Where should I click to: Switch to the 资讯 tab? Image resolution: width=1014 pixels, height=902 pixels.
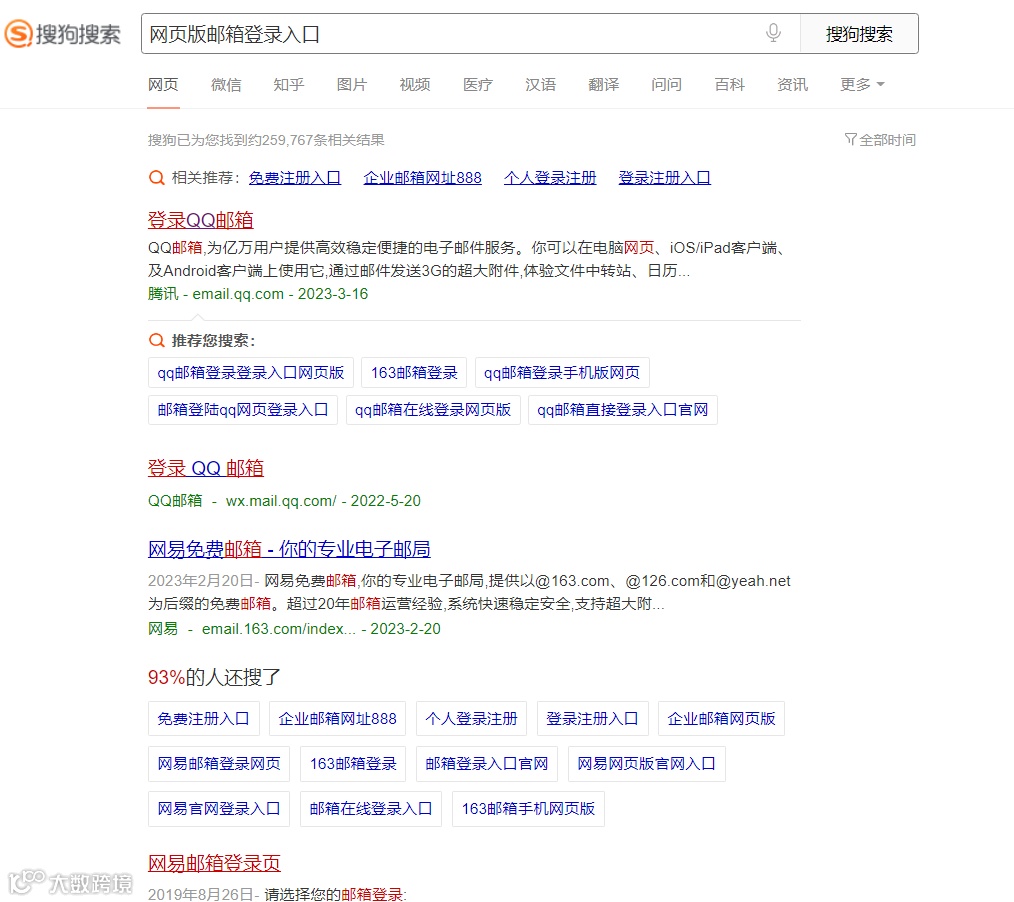click(793, 85)
